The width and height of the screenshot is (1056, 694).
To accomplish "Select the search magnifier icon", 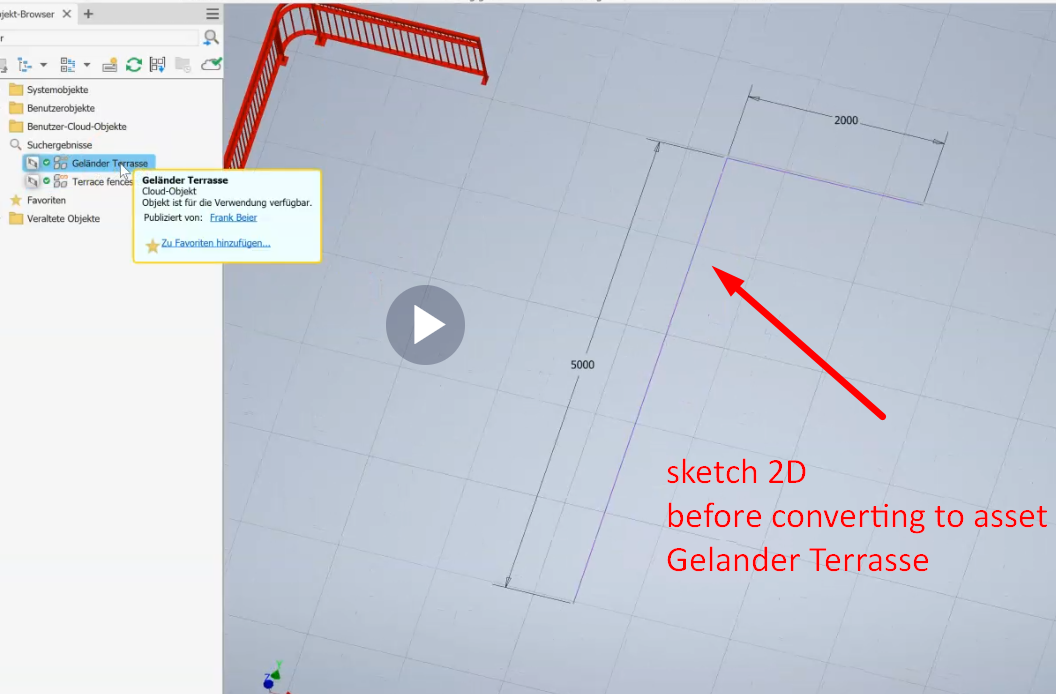I will tap(210, 37).
